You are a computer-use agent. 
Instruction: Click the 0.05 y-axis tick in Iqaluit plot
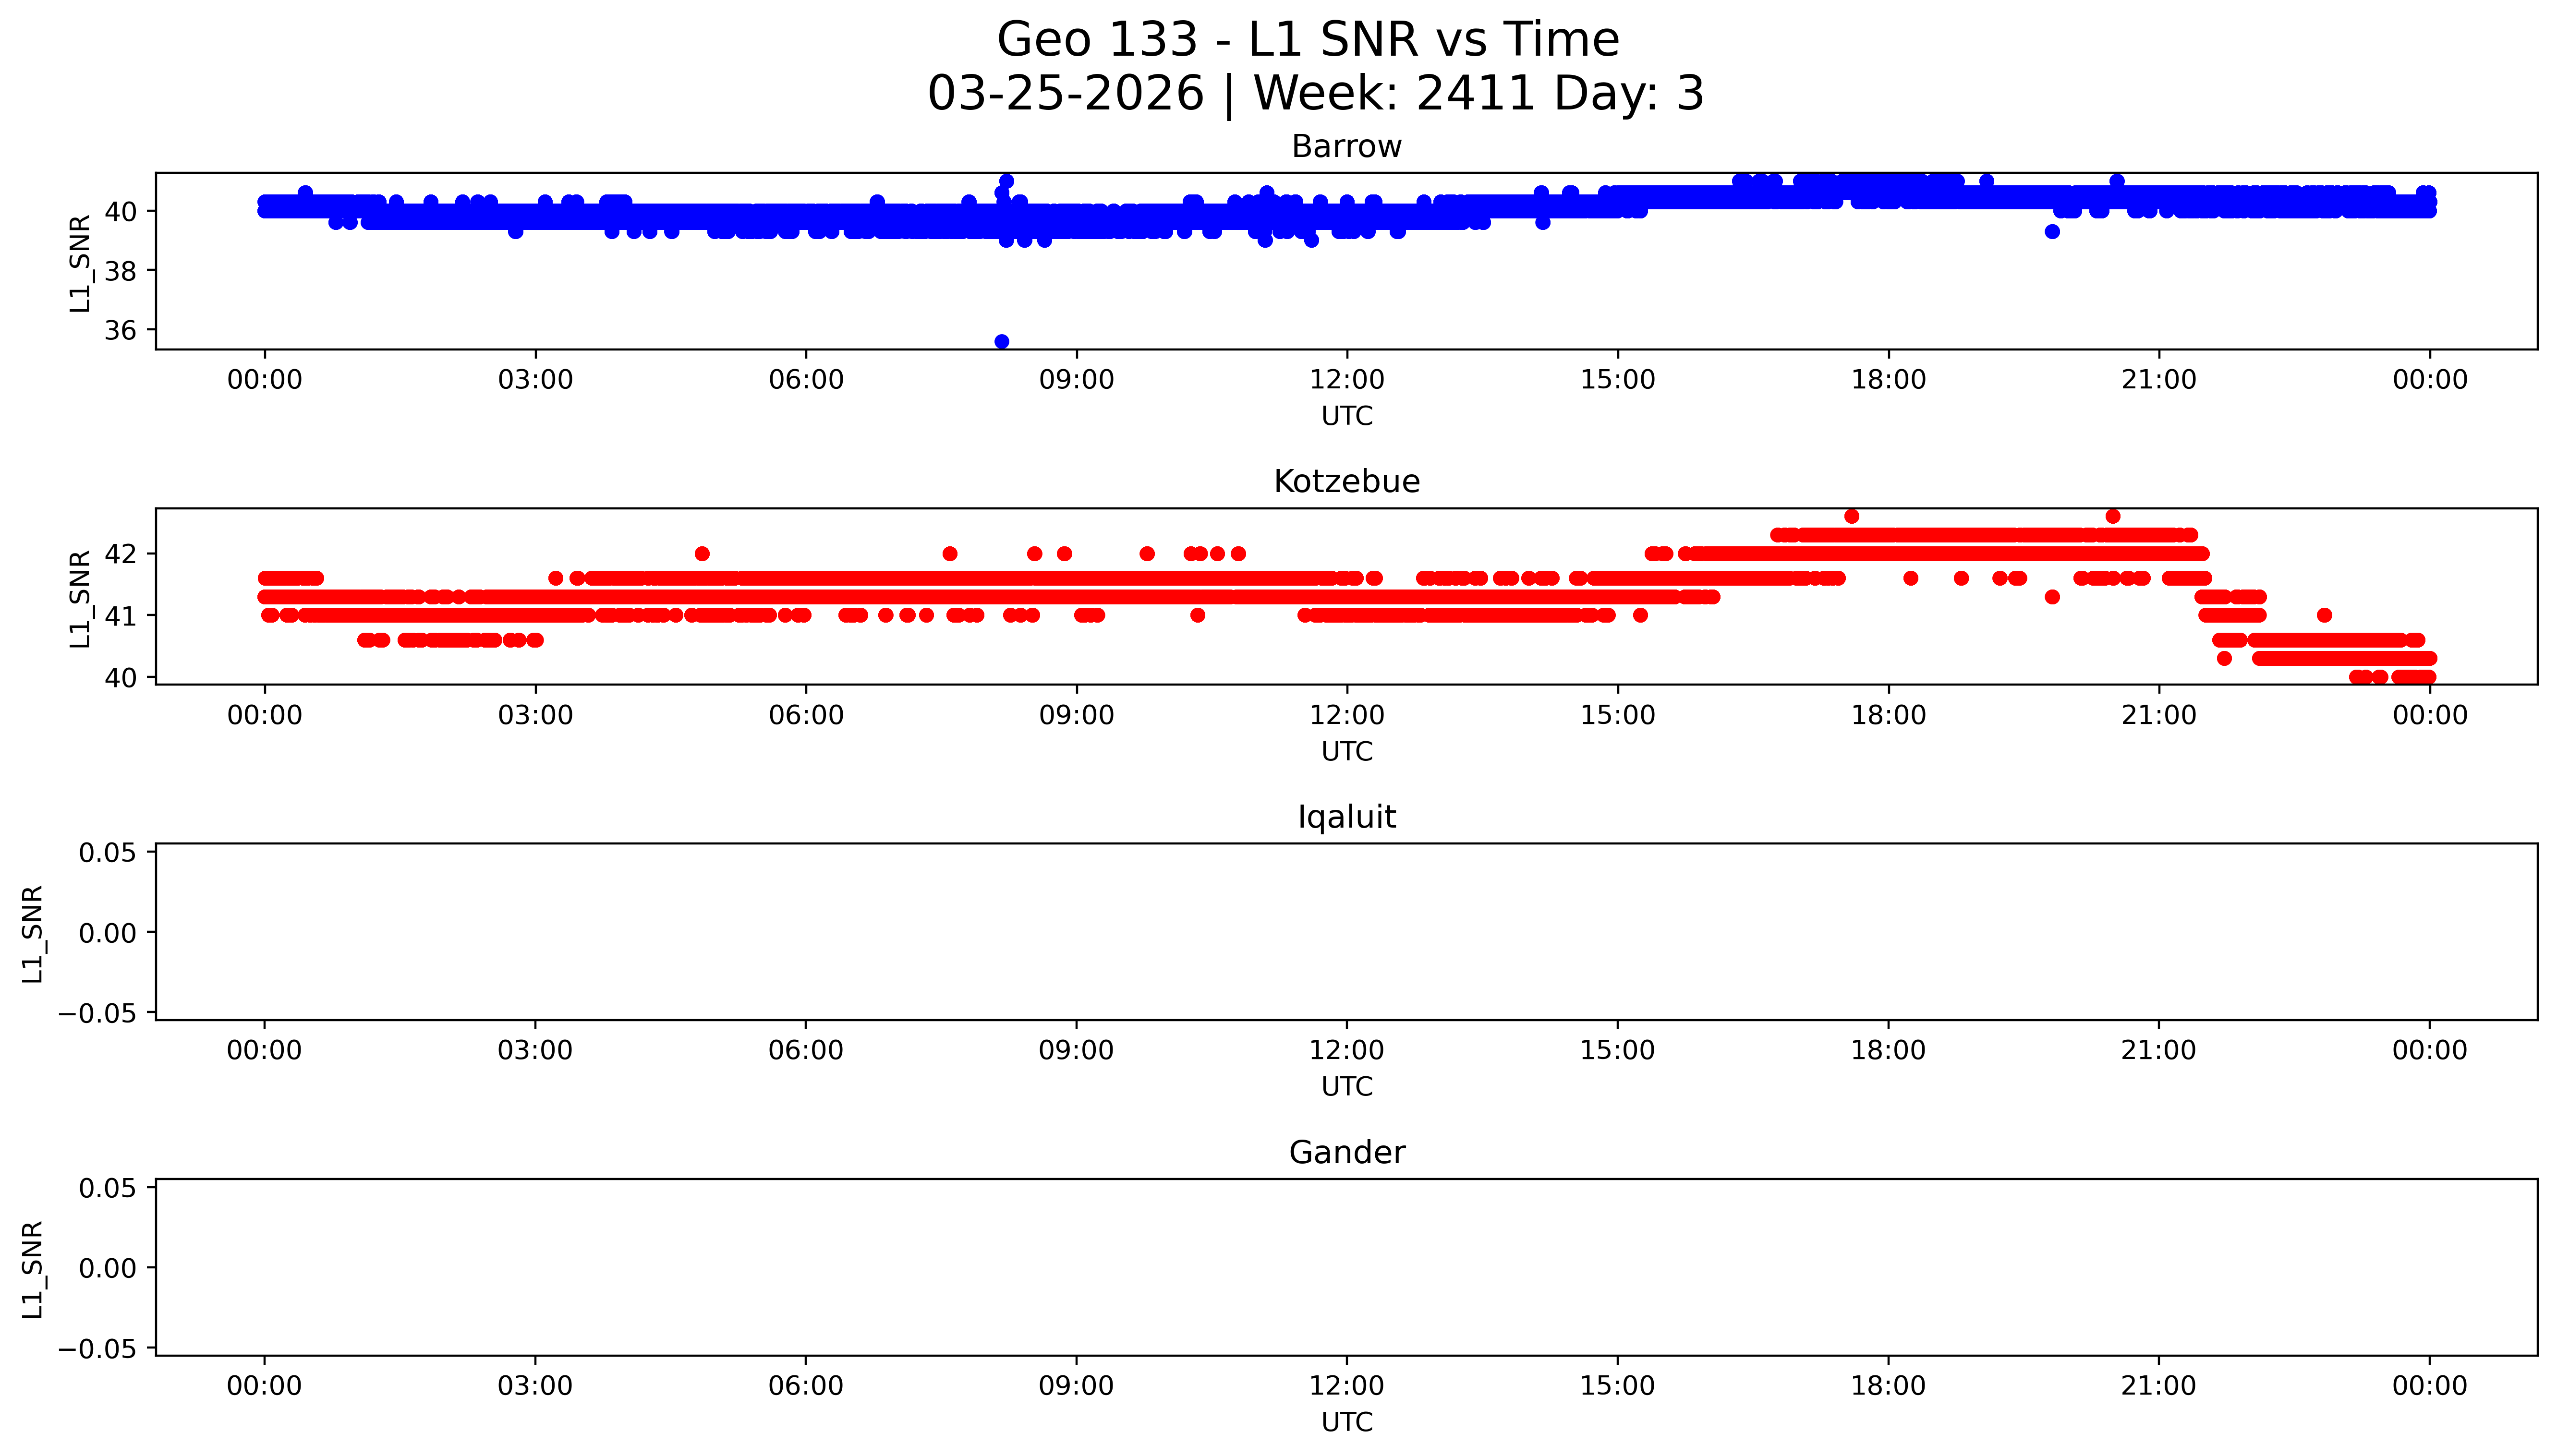pos(107,853)
